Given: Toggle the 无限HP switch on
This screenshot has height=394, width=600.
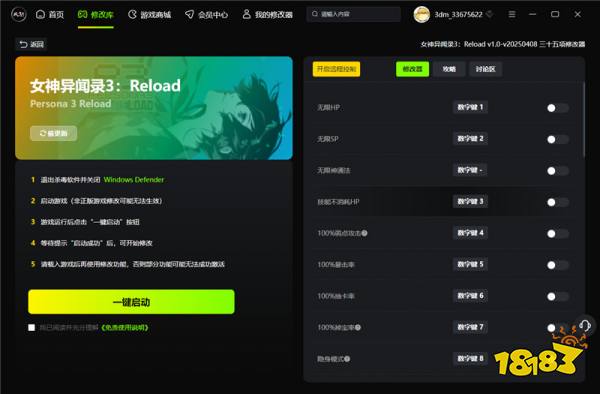Looking at the screenshot, I should [x=558, y=108].
